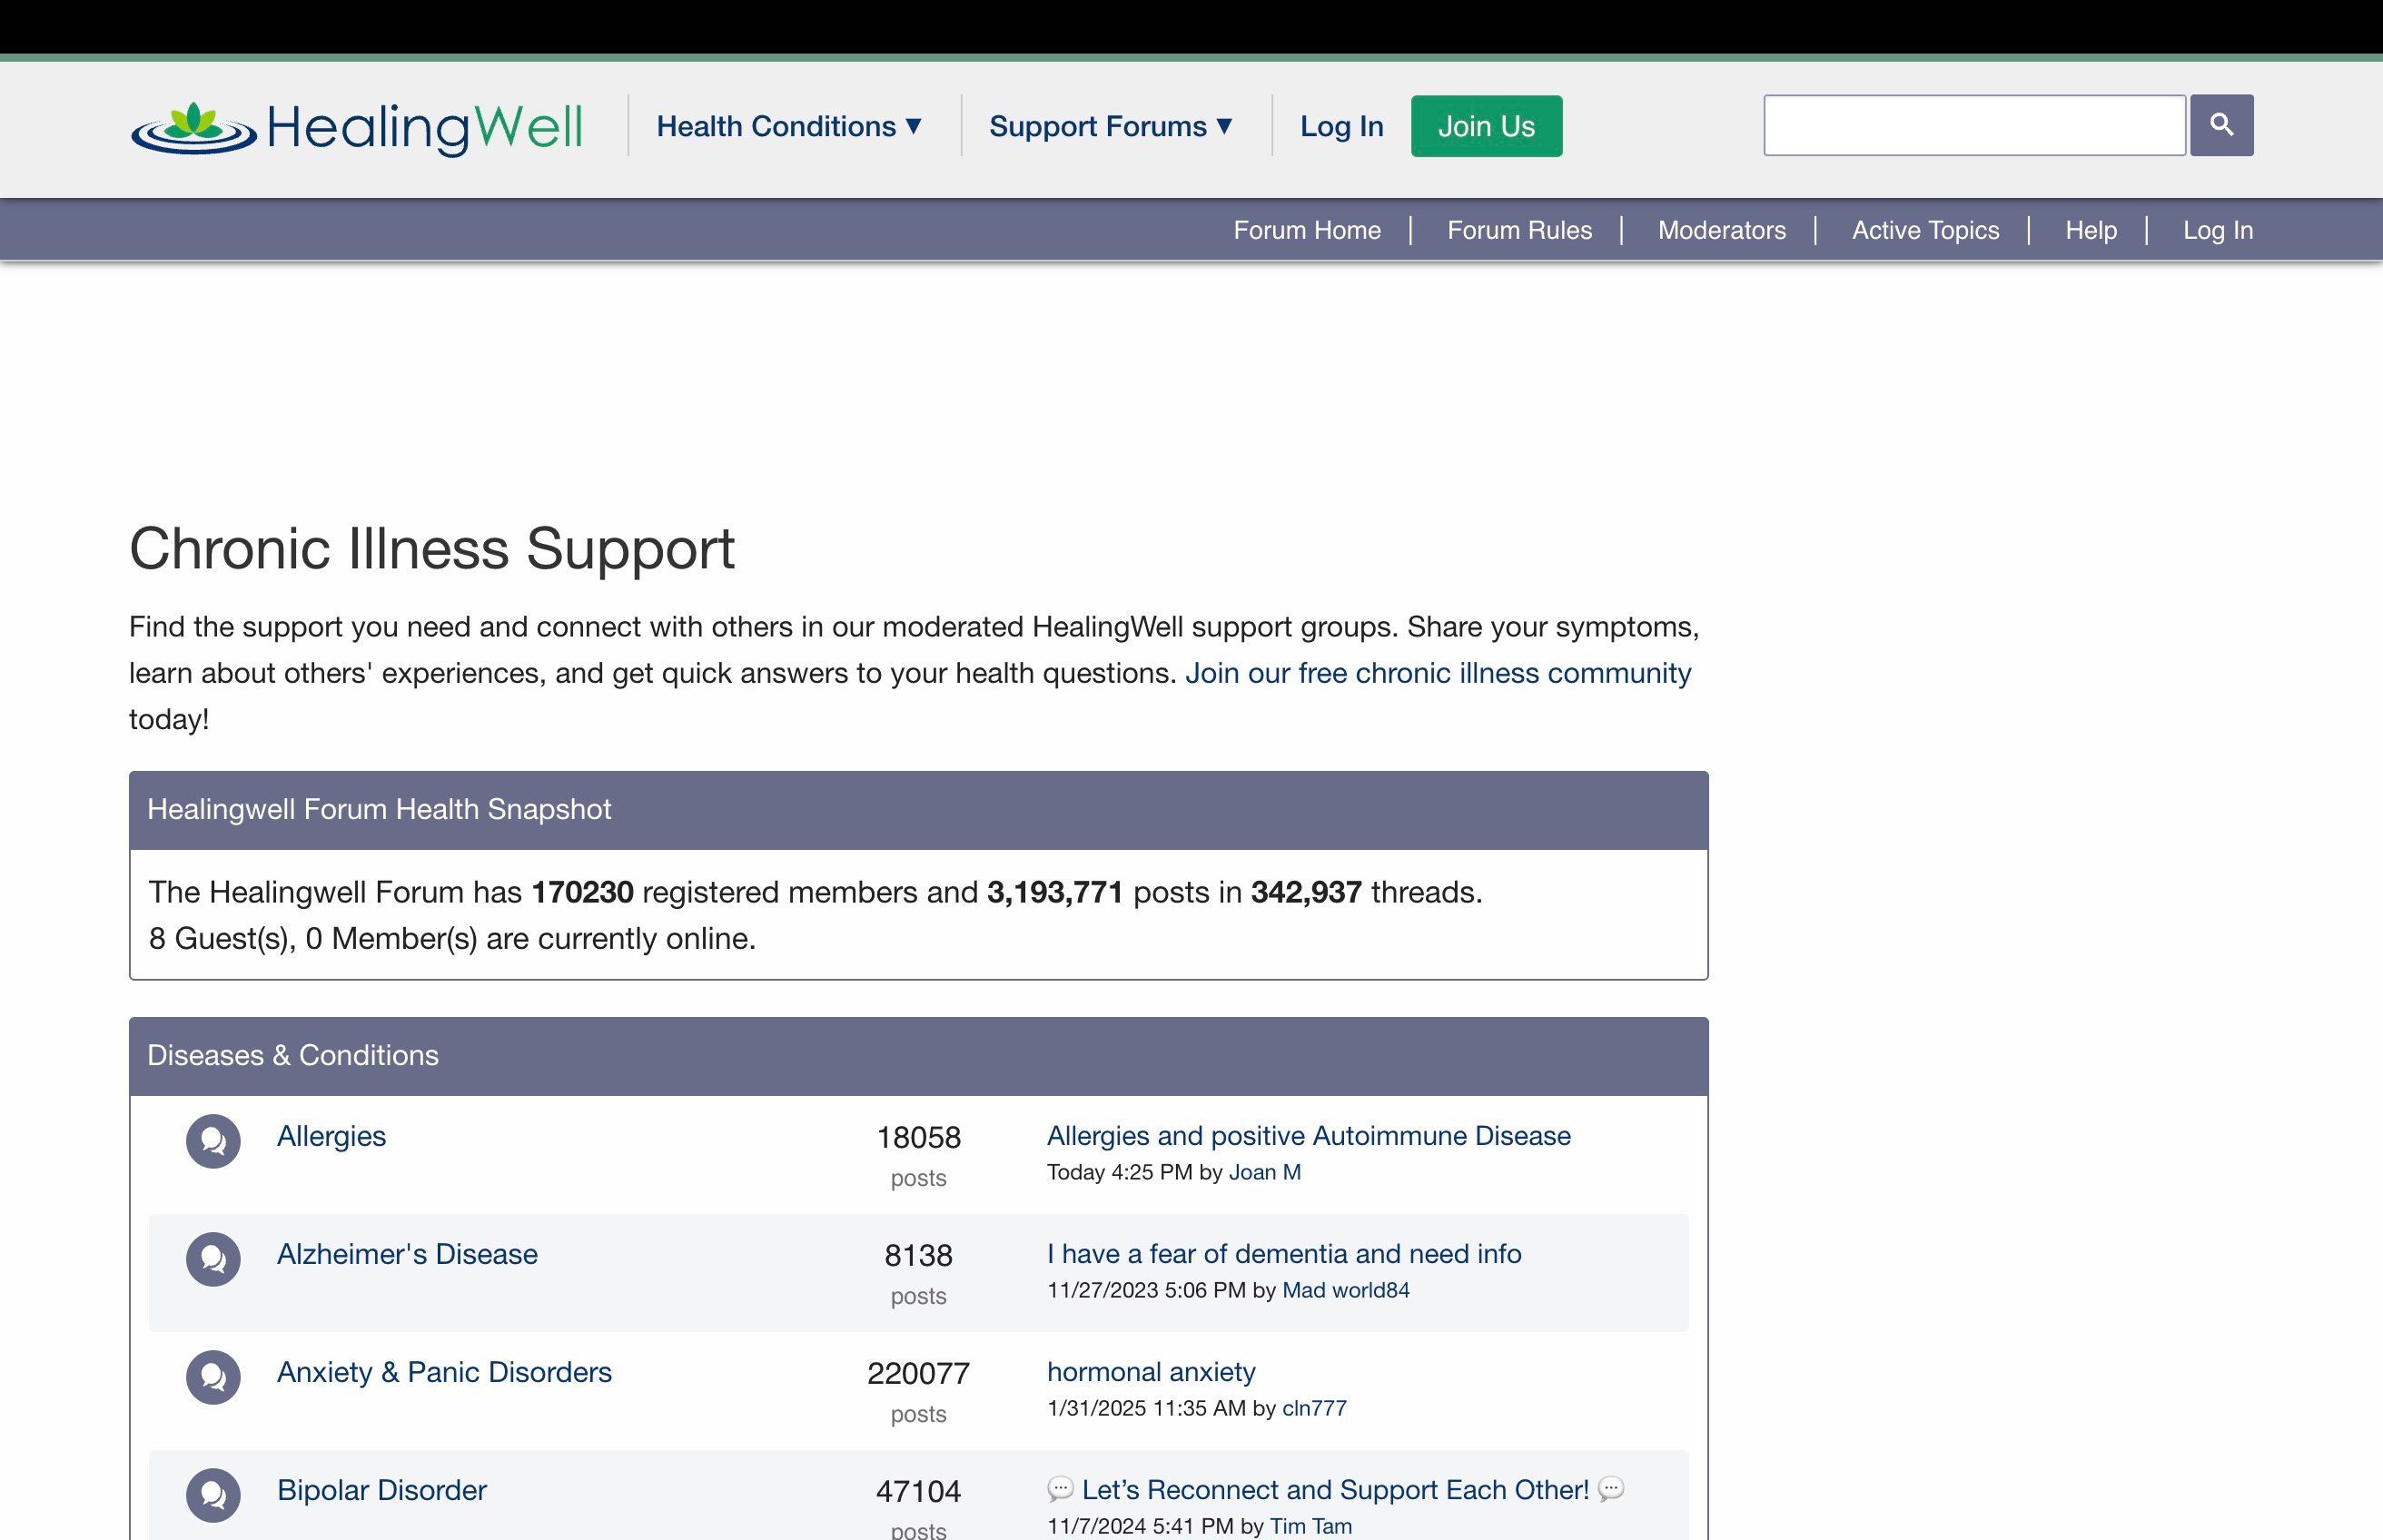Viewport: 2383px width, 1540px height.
Task: Expand the Support Forums dropdown
Action: [1111, 126]
